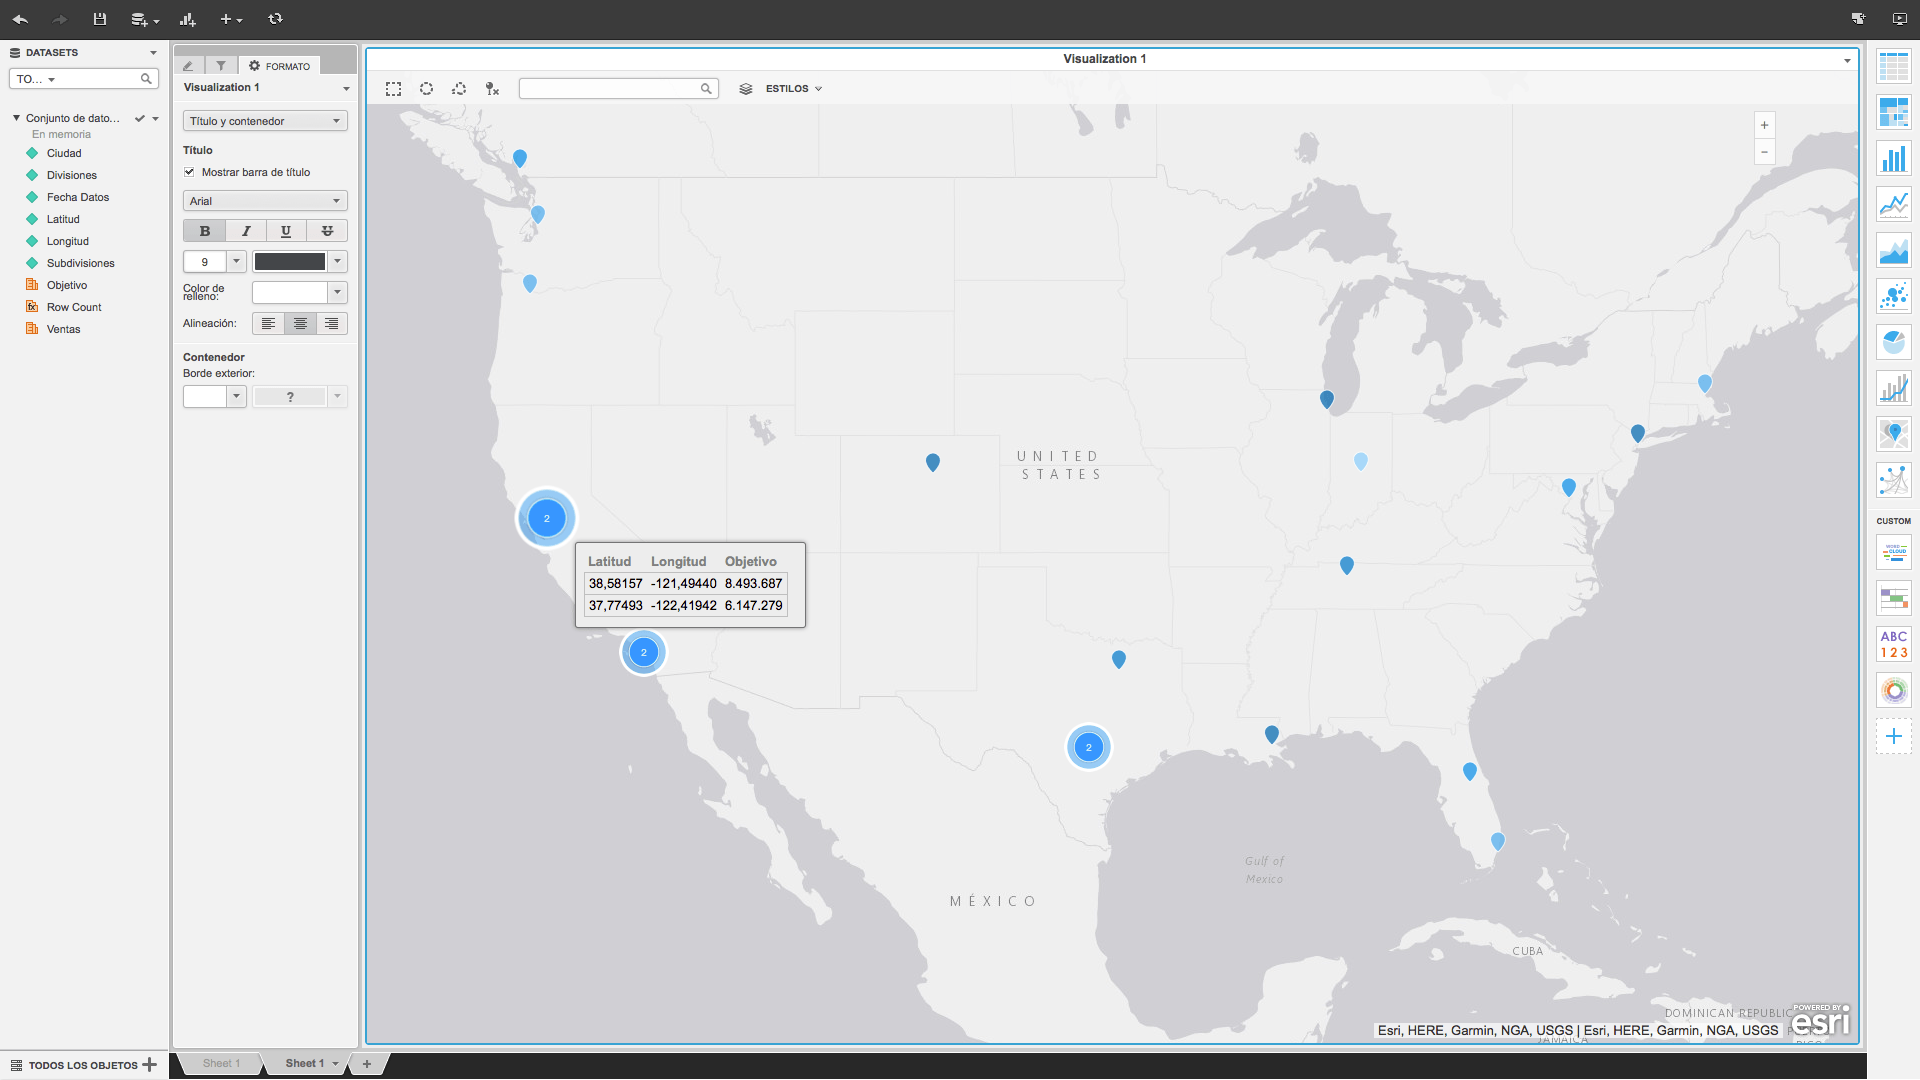1920x1080 pixels.
Task: Choose the Bubble Chart visualization in gallery
Action: [1893, 297]
